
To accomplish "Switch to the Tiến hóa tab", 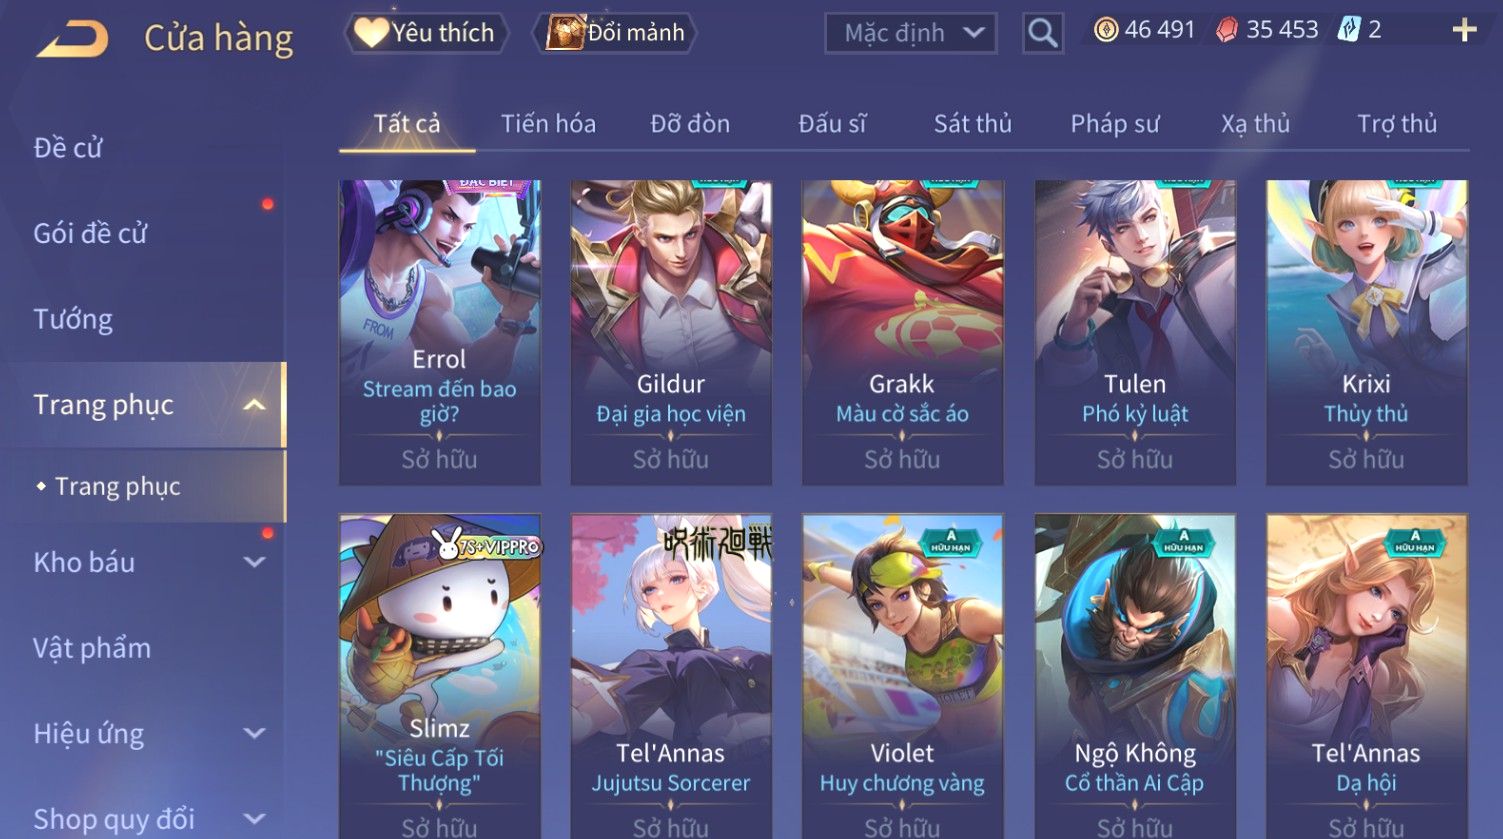I will [x=548, y=124].
